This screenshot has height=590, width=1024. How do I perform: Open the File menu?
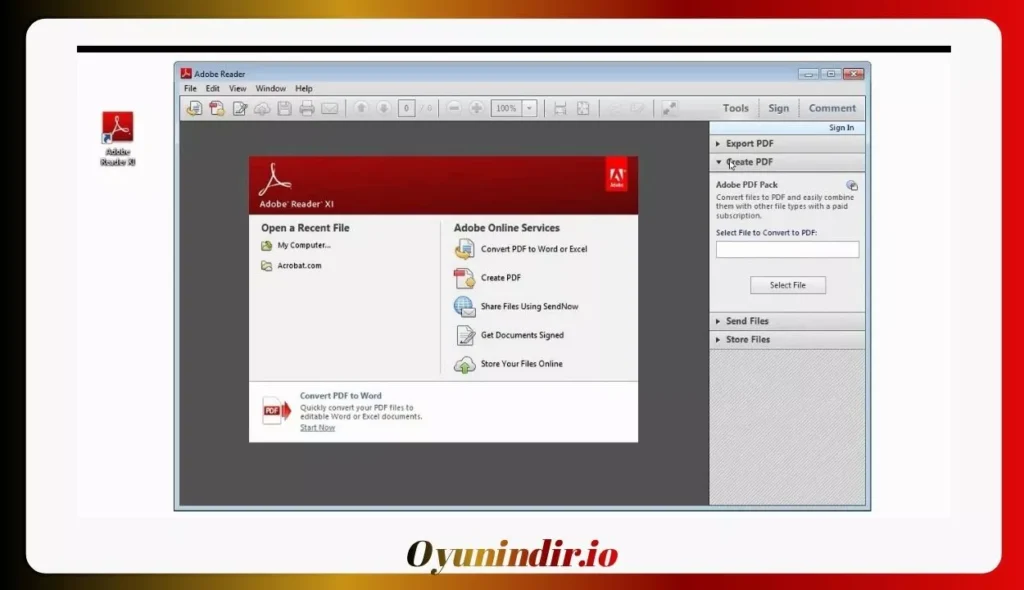point(190,88)
